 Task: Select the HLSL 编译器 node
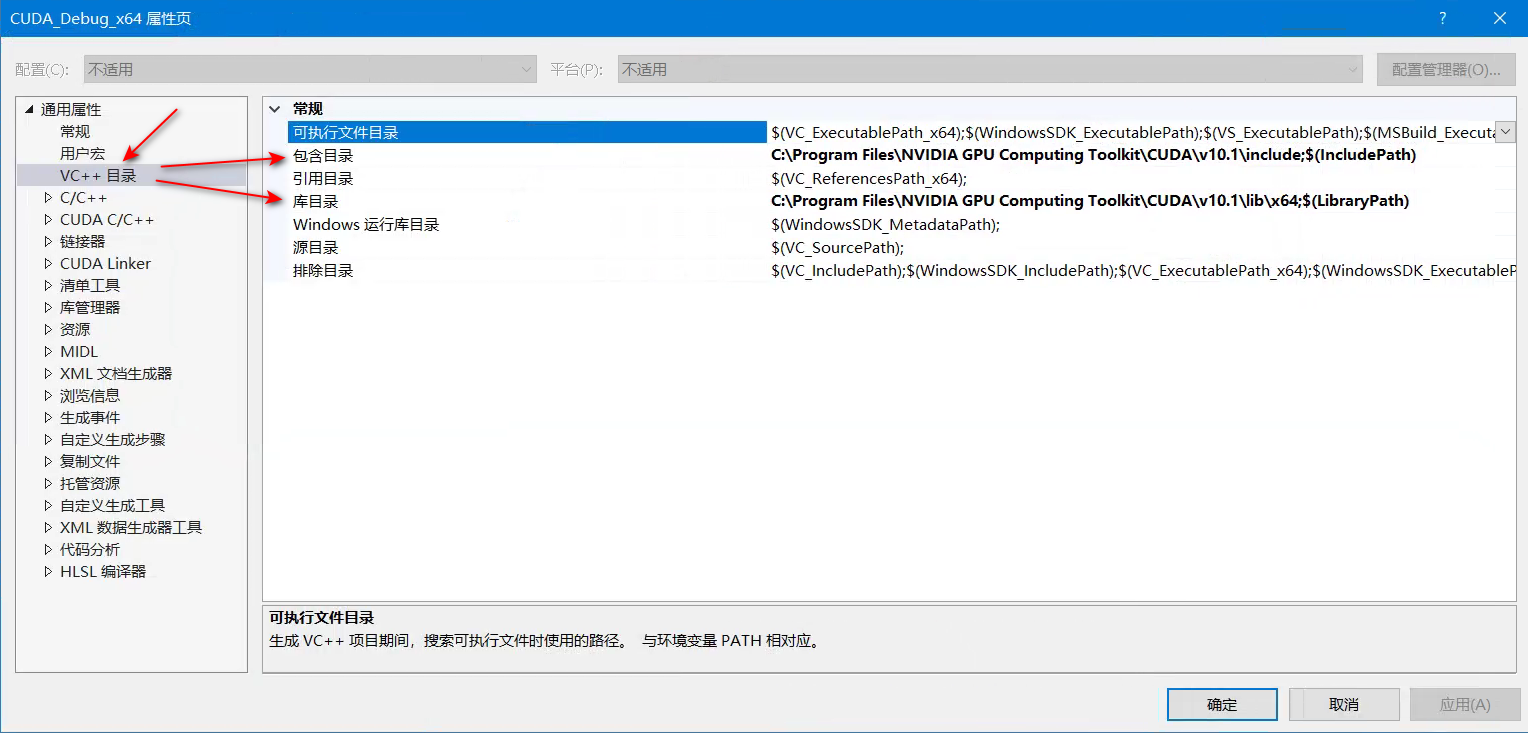(101, 570)
